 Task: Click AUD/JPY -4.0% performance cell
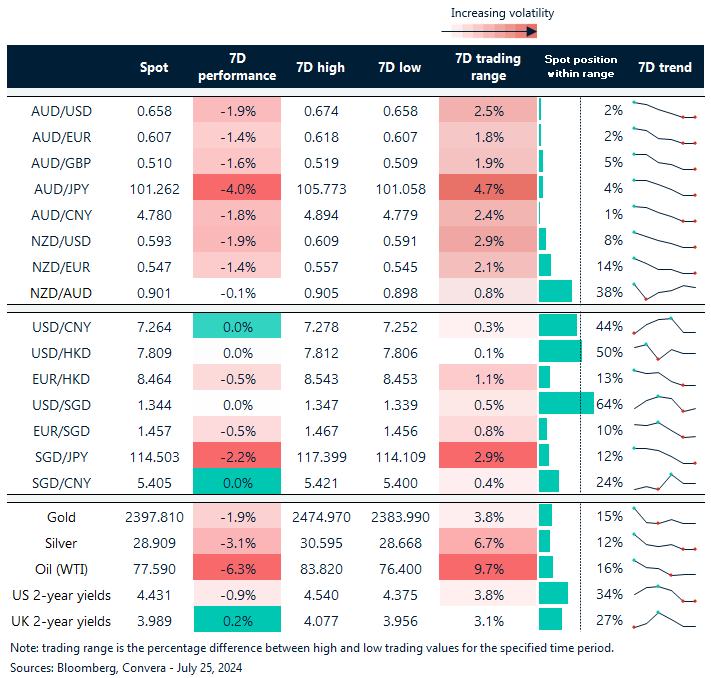pyautogui.click(x=237, y=187)
